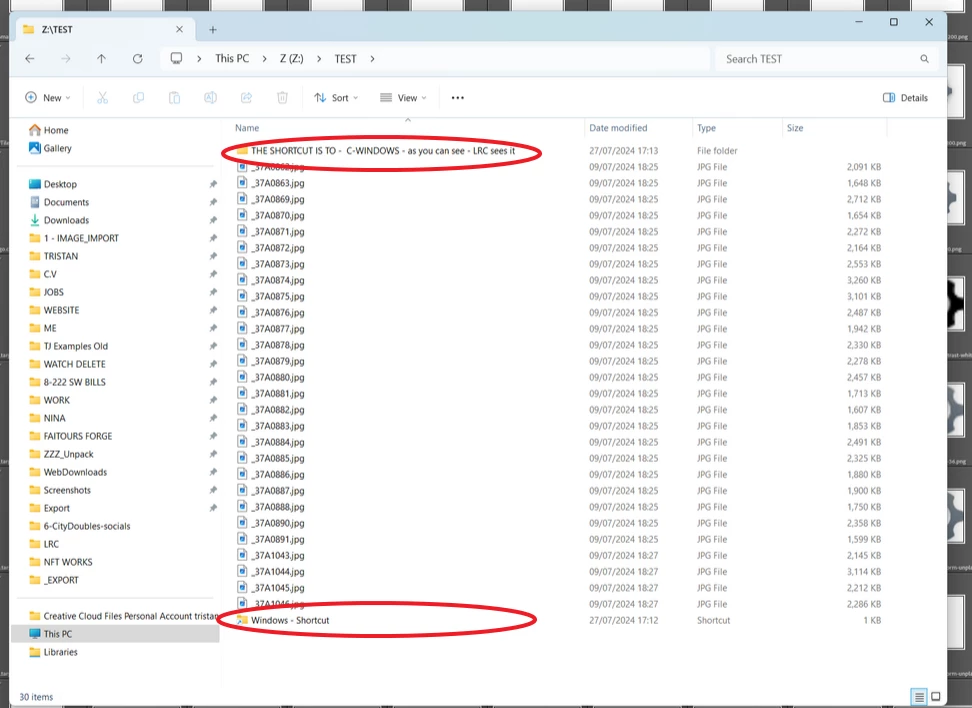Viewport: 972px width, 708px height.
Task: Click pin icon beside TRISTAN
Action: [213, 256]
